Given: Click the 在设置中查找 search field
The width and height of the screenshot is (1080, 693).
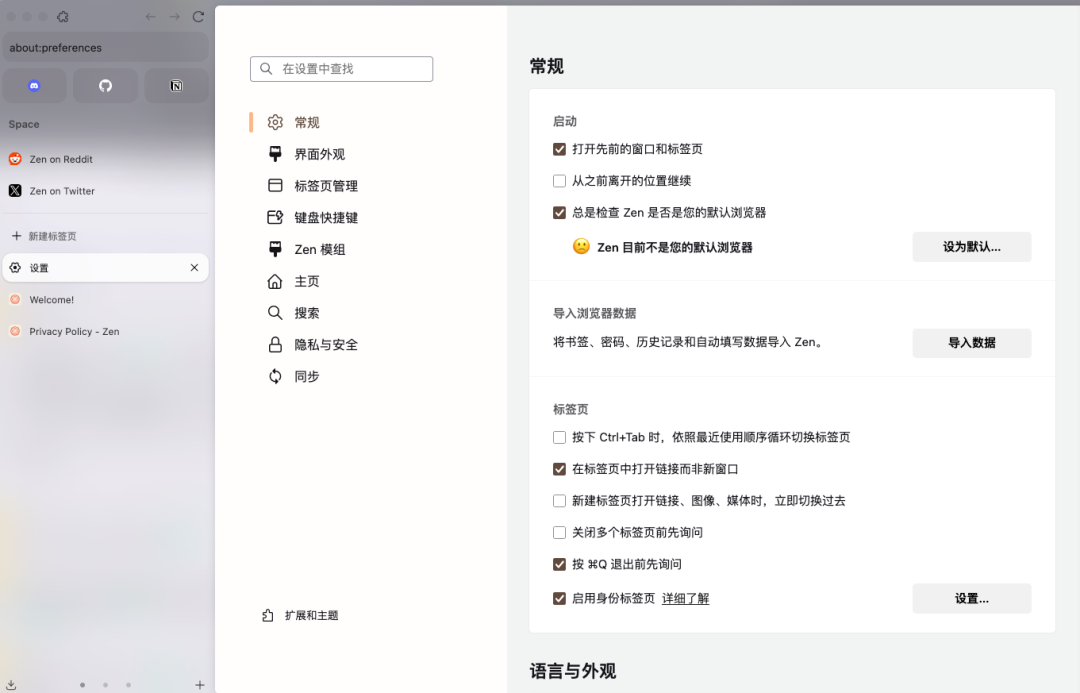Looking at the screenshot, I should click(x=342, y=69).
